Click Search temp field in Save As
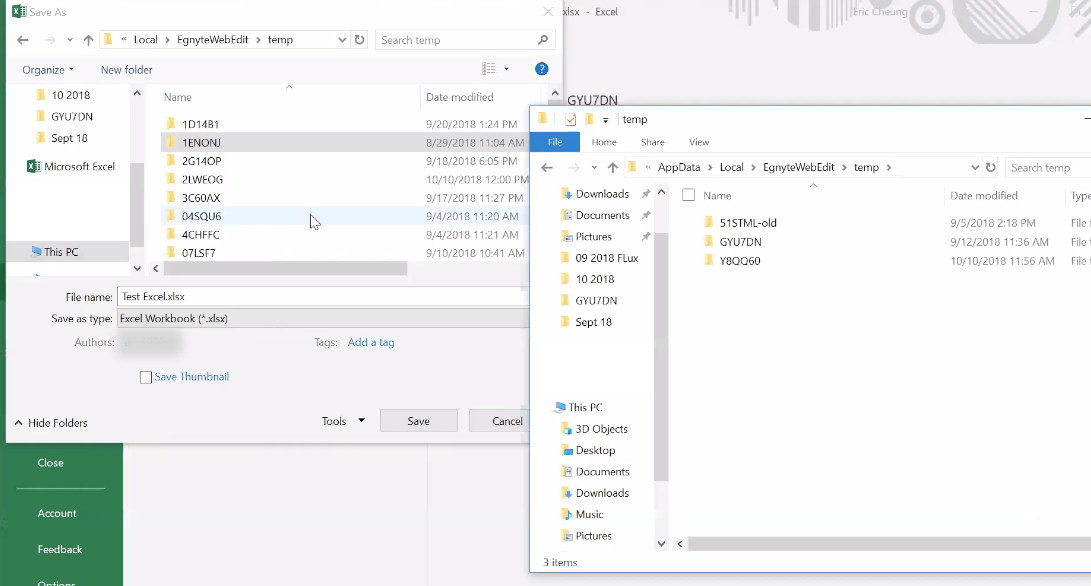1091x586 pixels. tap(457, 40)
